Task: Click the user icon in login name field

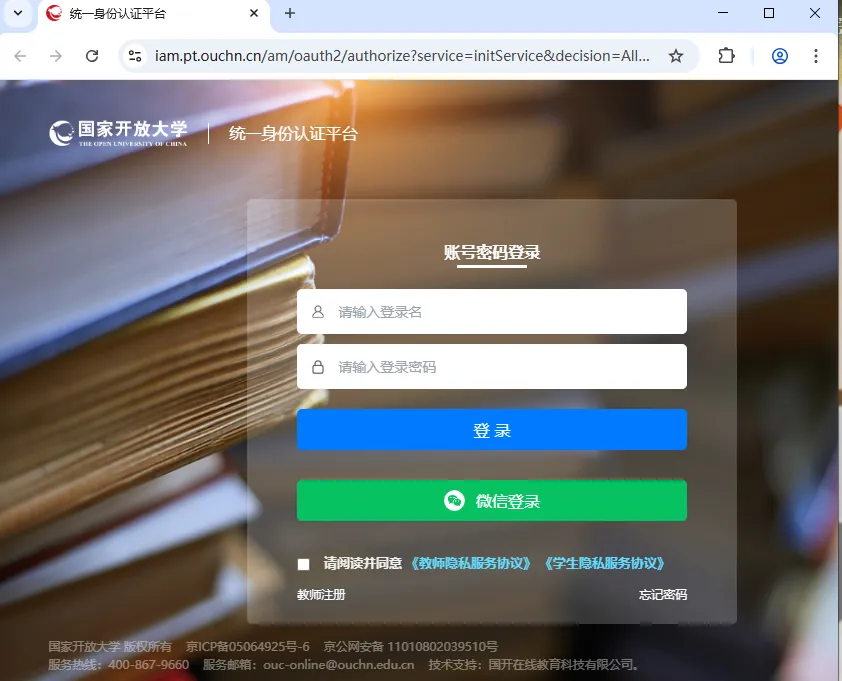Action: click(x=318, y=311)
